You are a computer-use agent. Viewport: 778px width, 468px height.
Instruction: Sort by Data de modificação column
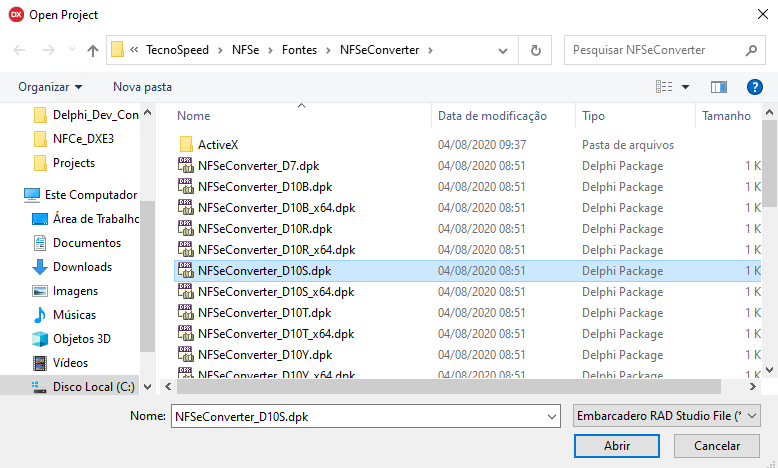pyautogui.click(x=492, y=116)
